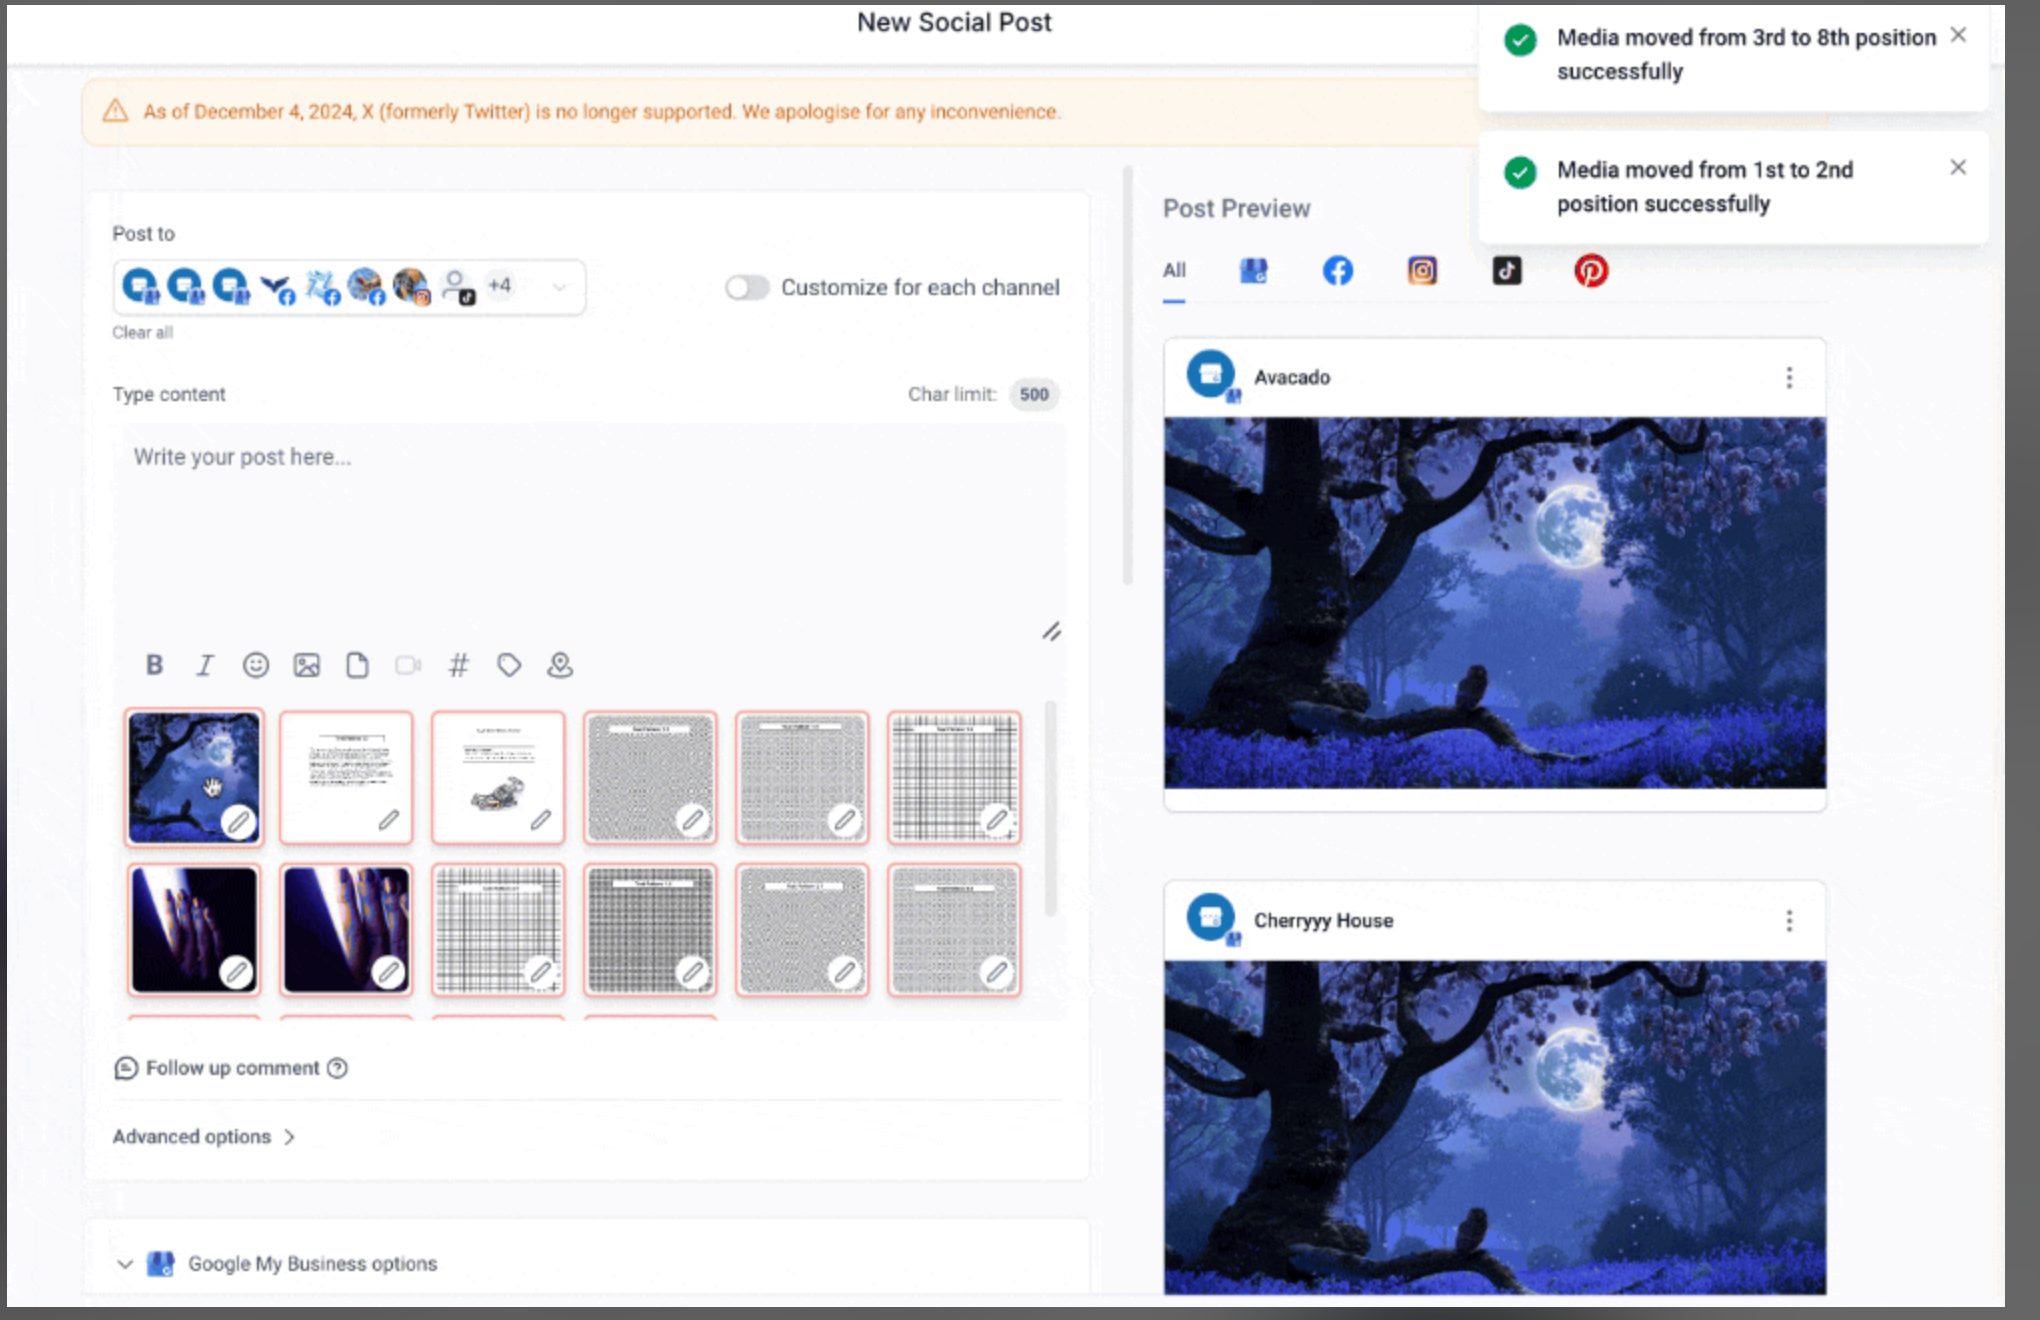Screen dimensions: 2040x1320
Task: Dismiss the 1st to 2nd position notification
Action: point(1958,168)
